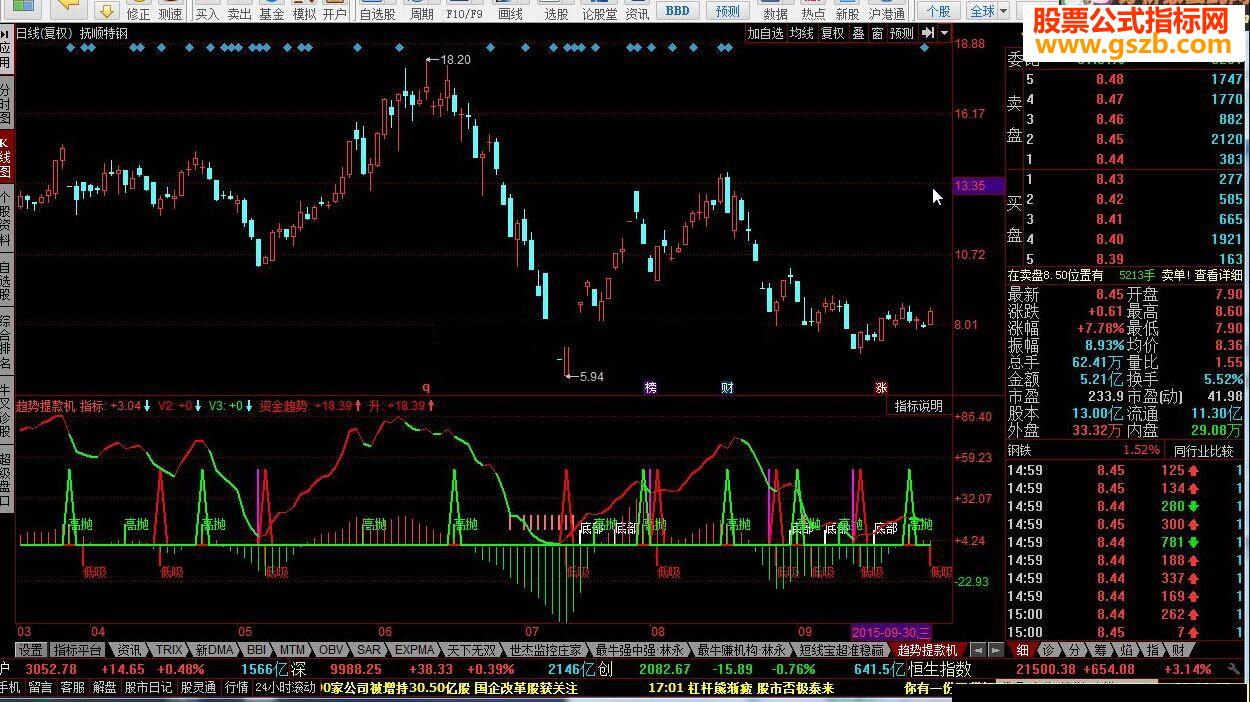Click the 财 marker on chart
This screenshot has width=1250, height=702.
728,387
